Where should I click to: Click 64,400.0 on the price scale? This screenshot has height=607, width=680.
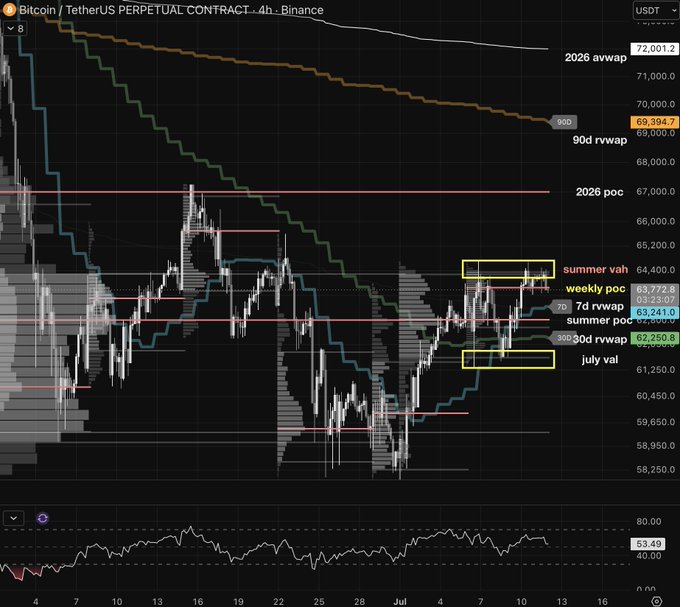pyautogui.click(x=655, y=270)
